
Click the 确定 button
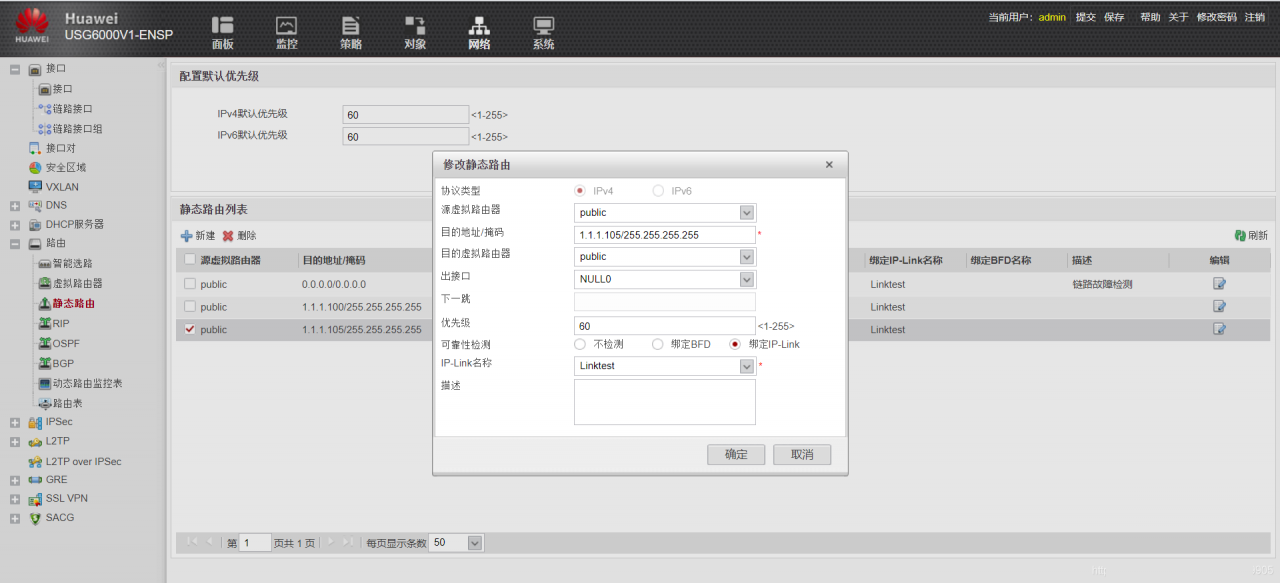(x=736, y=454)
